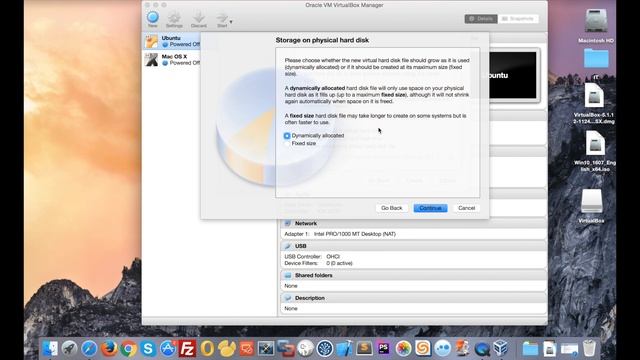Launch Firefox from the dock

click(109, 348)
